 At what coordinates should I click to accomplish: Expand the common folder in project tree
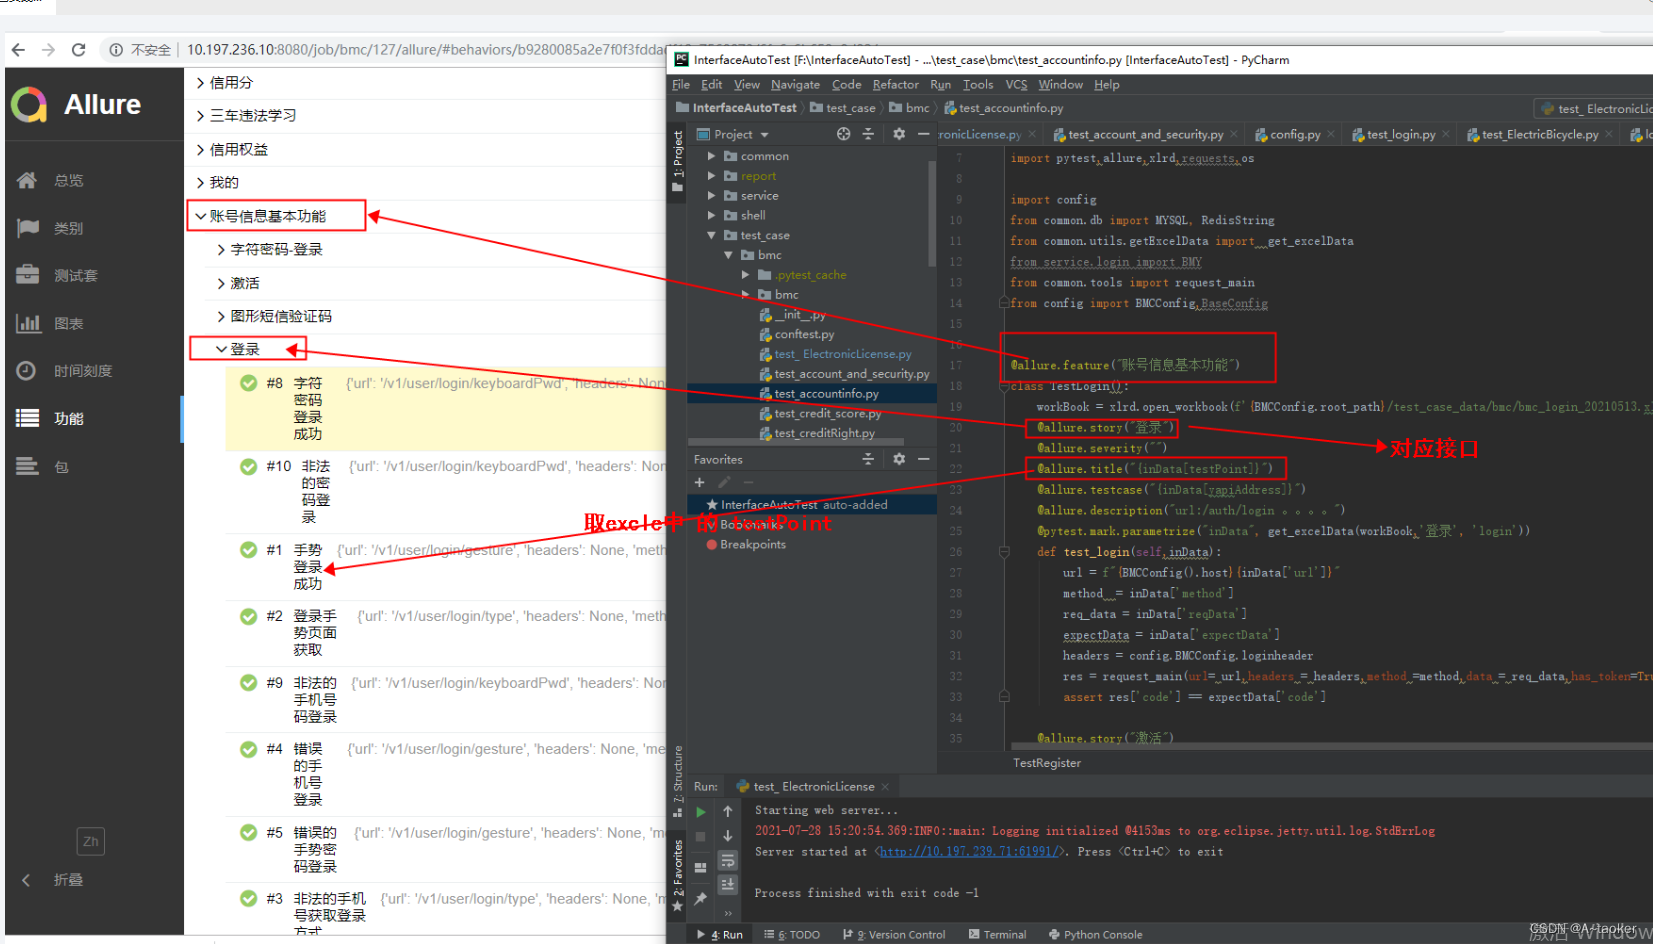[712, 156]
